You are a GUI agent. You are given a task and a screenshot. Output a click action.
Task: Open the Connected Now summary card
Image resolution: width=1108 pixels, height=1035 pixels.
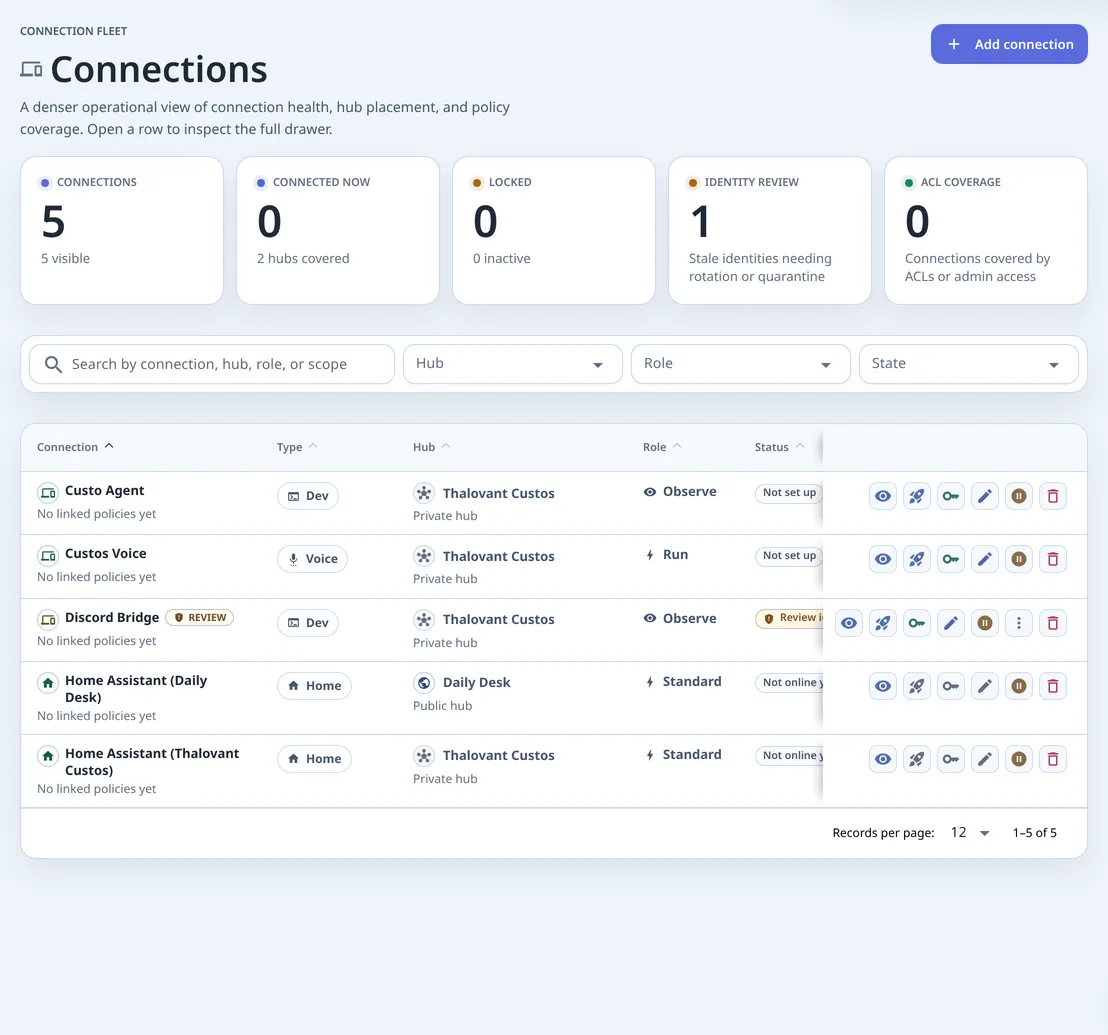coord(338,230)
